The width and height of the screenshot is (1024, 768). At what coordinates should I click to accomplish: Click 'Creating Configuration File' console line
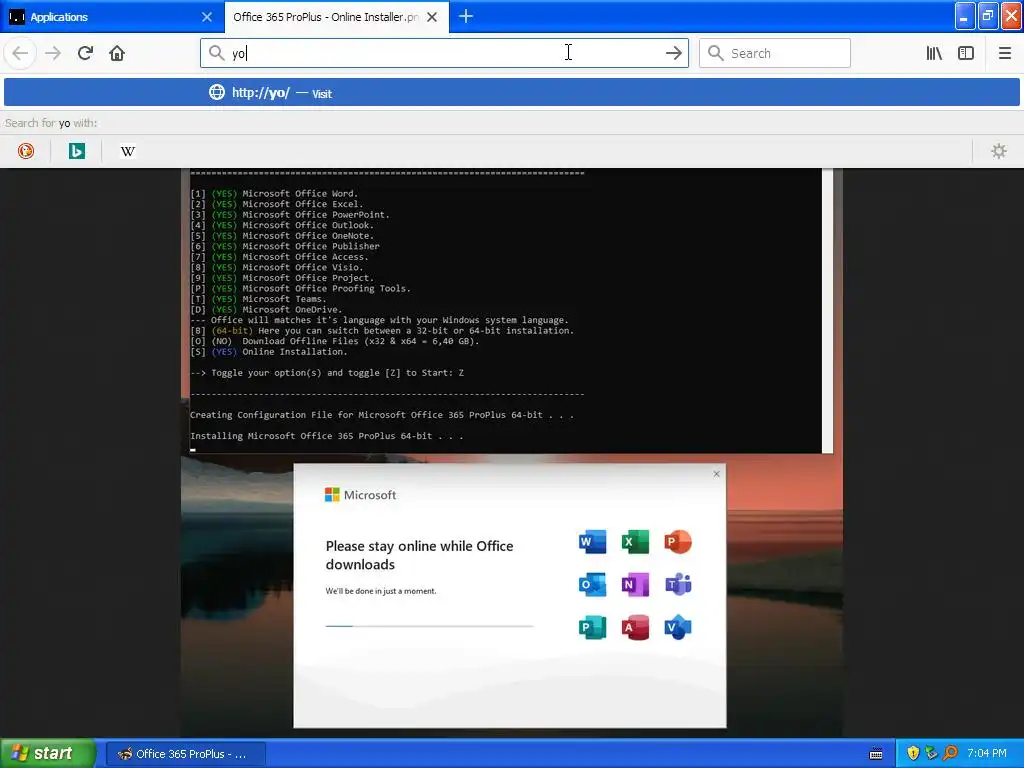382,415
